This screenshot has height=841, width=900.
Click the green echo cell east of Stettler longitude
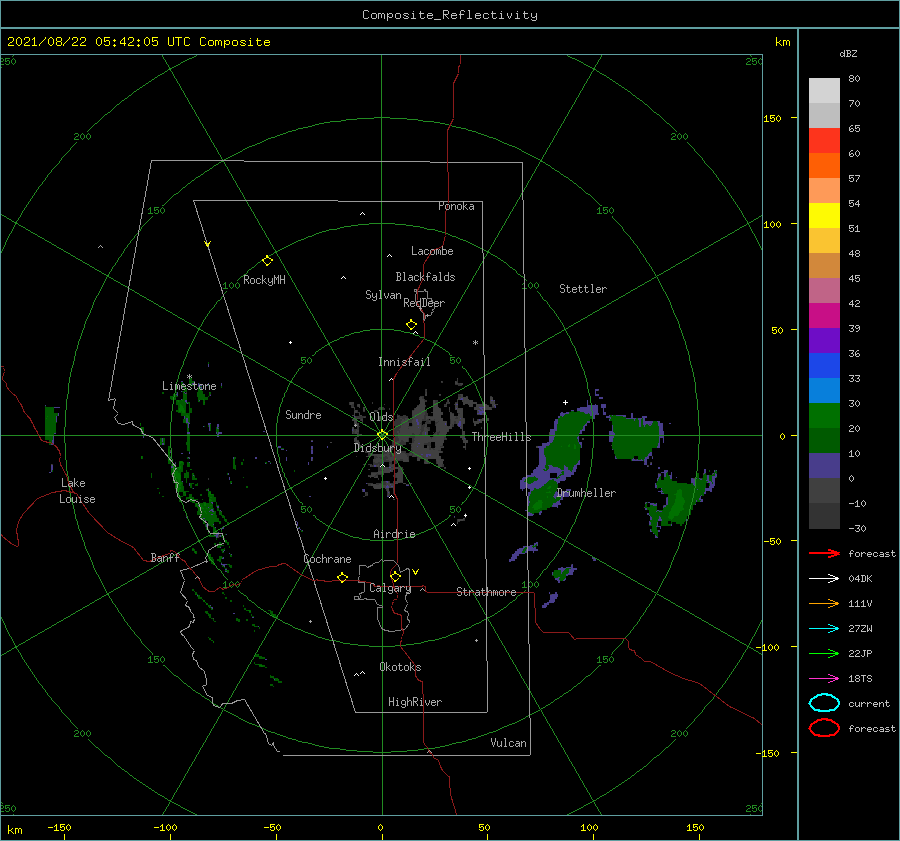tap(636, 437)
